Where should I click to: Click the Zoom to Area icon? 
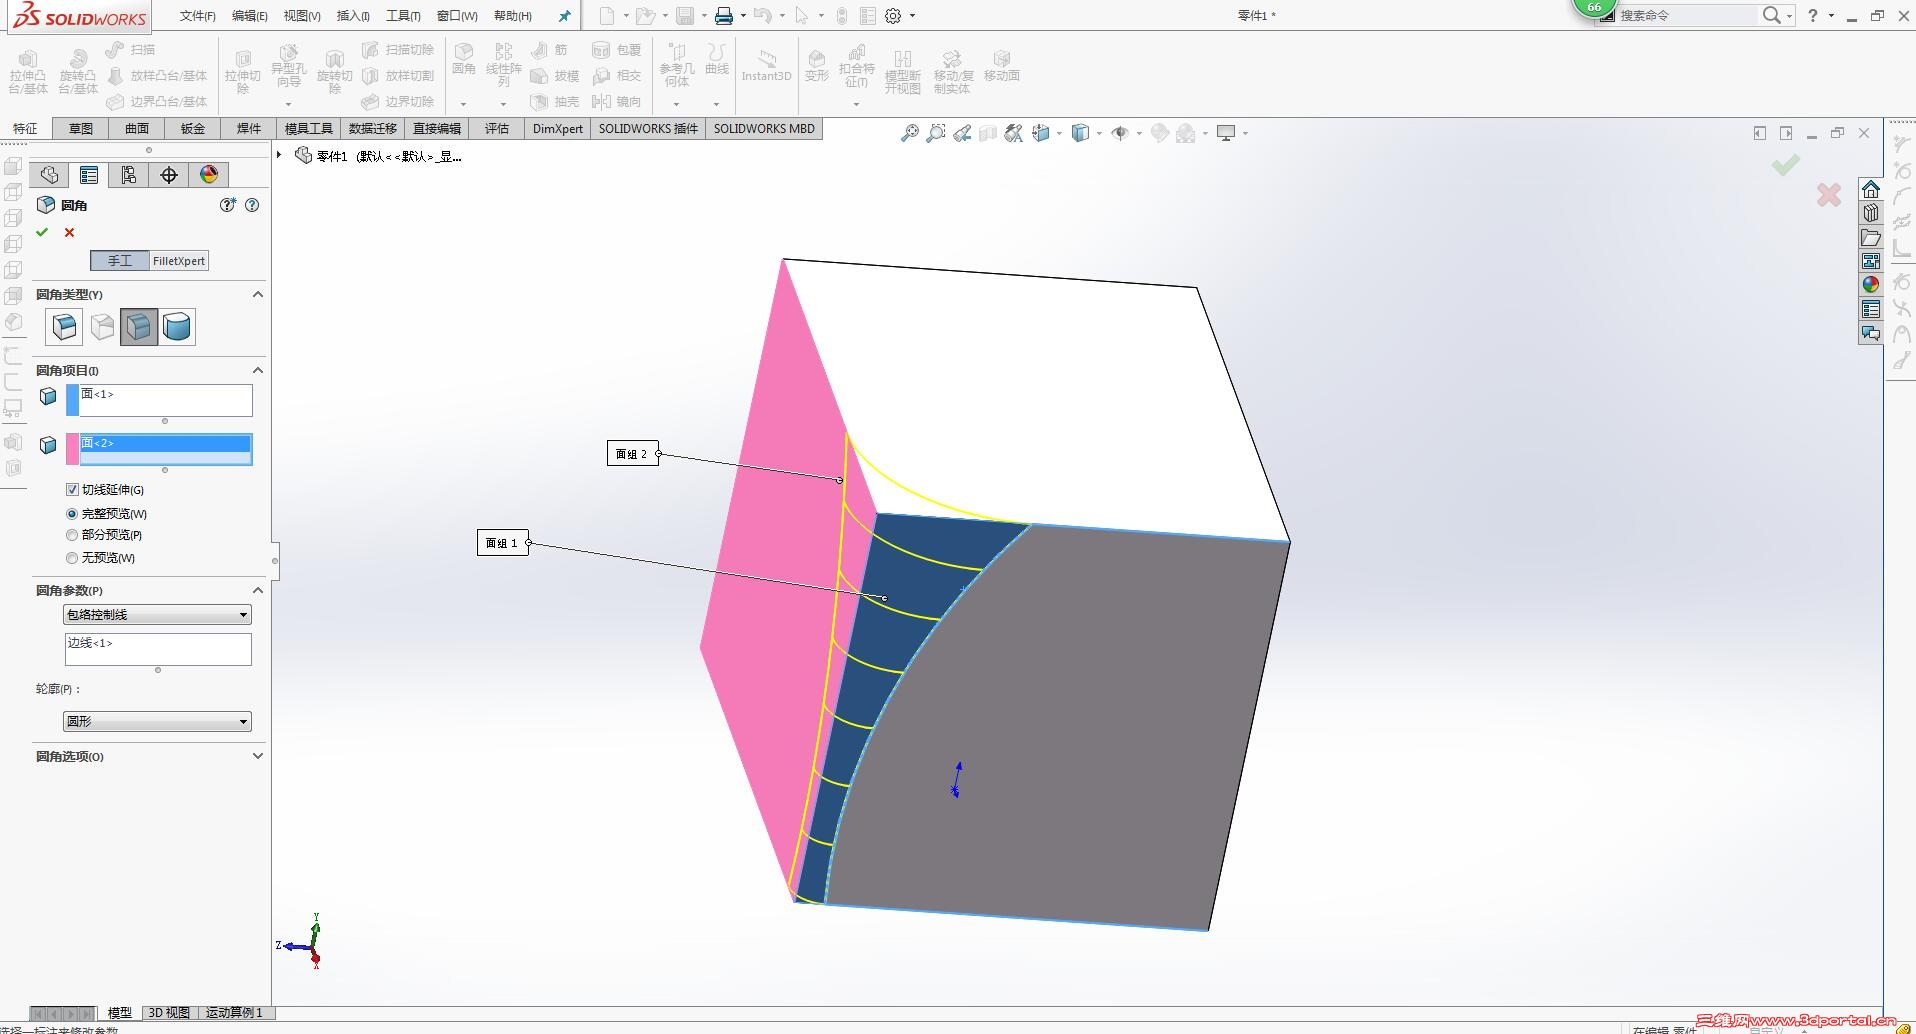pos(935,133)
